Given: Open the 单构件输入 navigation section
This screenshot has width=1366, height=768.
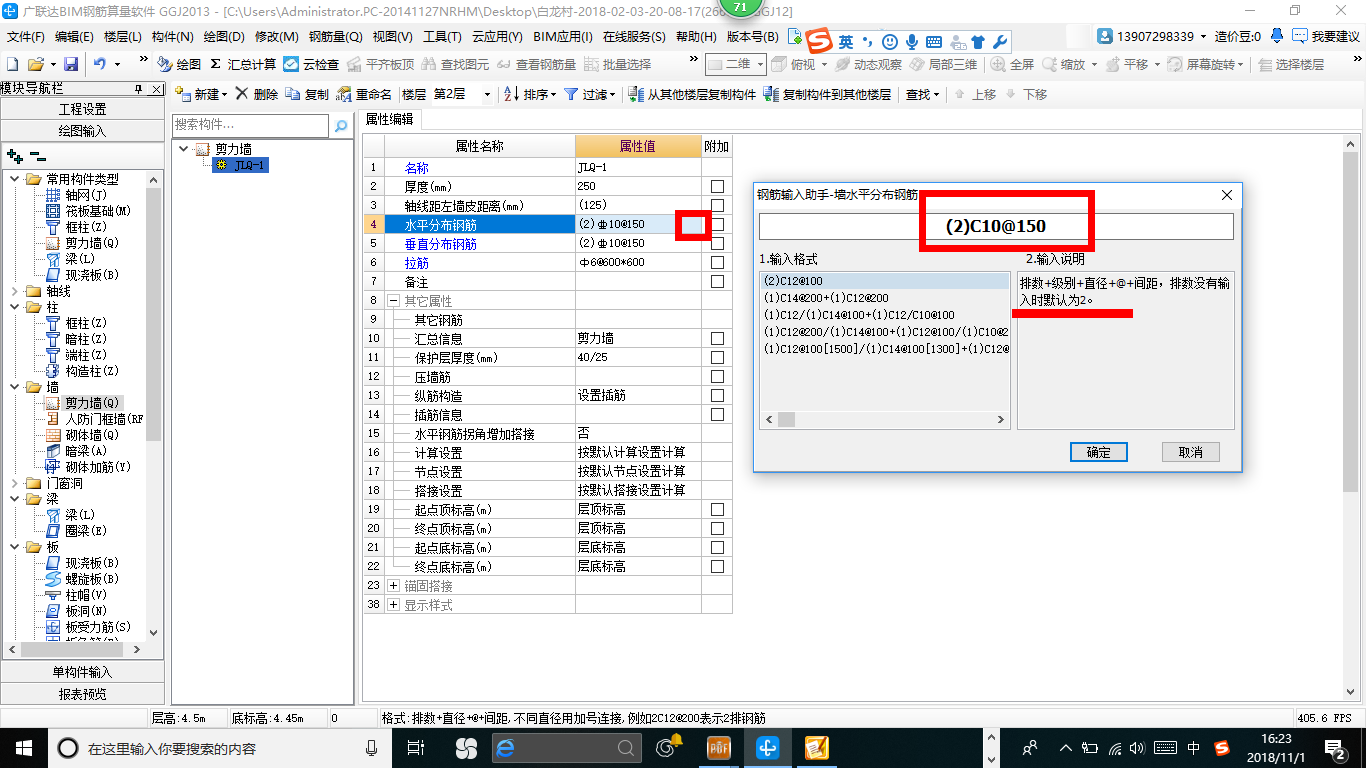Looking at the screenshot, I should coord(82,672).
